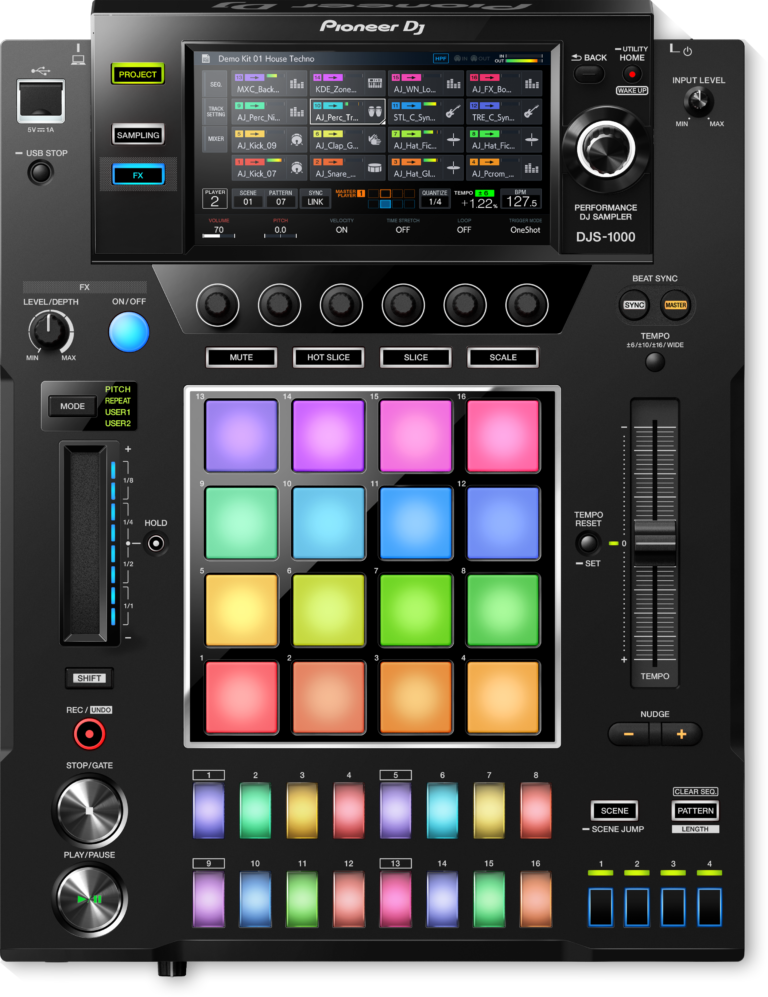Toggle the blue FX ON/OFF button
Viewport: 768px width, 997px height.
point(129,332)
